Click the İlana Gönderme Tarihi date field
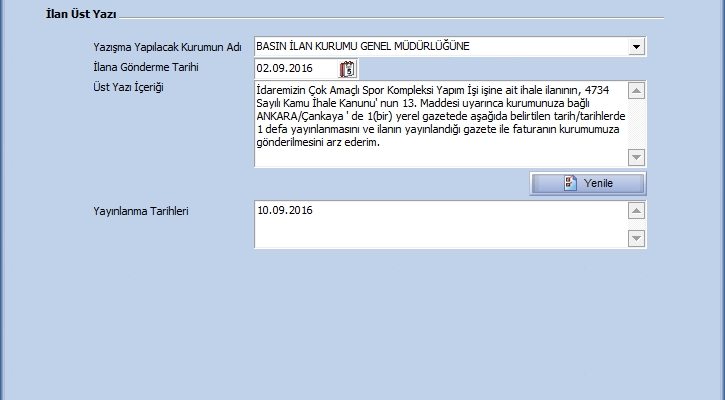The height and width of the screenshot is (400, 725). click(x=294, y=69)
